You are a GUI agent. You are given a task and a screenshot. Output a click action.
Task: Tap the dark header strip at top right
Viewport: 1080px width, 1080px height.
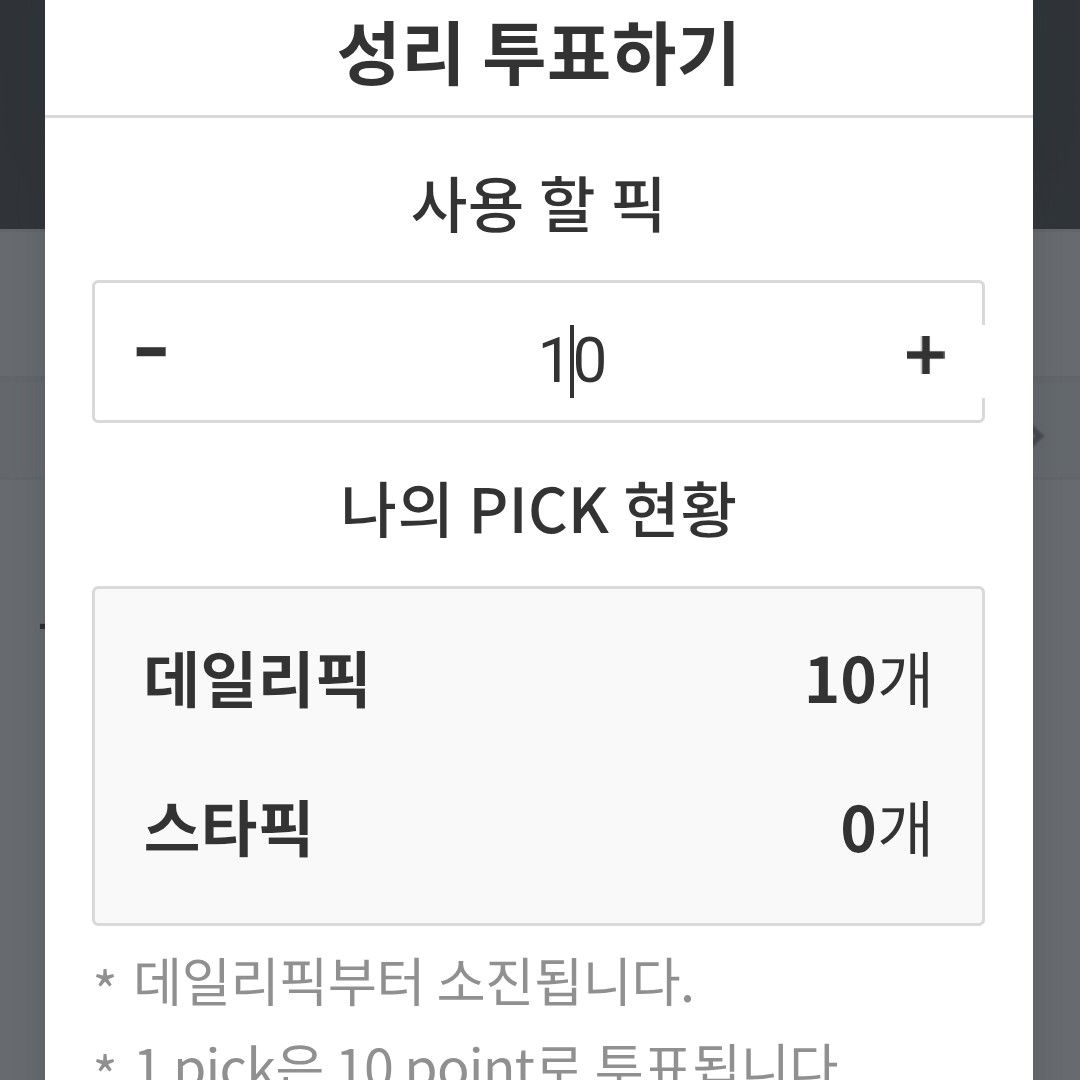(x=1056, y=110)
